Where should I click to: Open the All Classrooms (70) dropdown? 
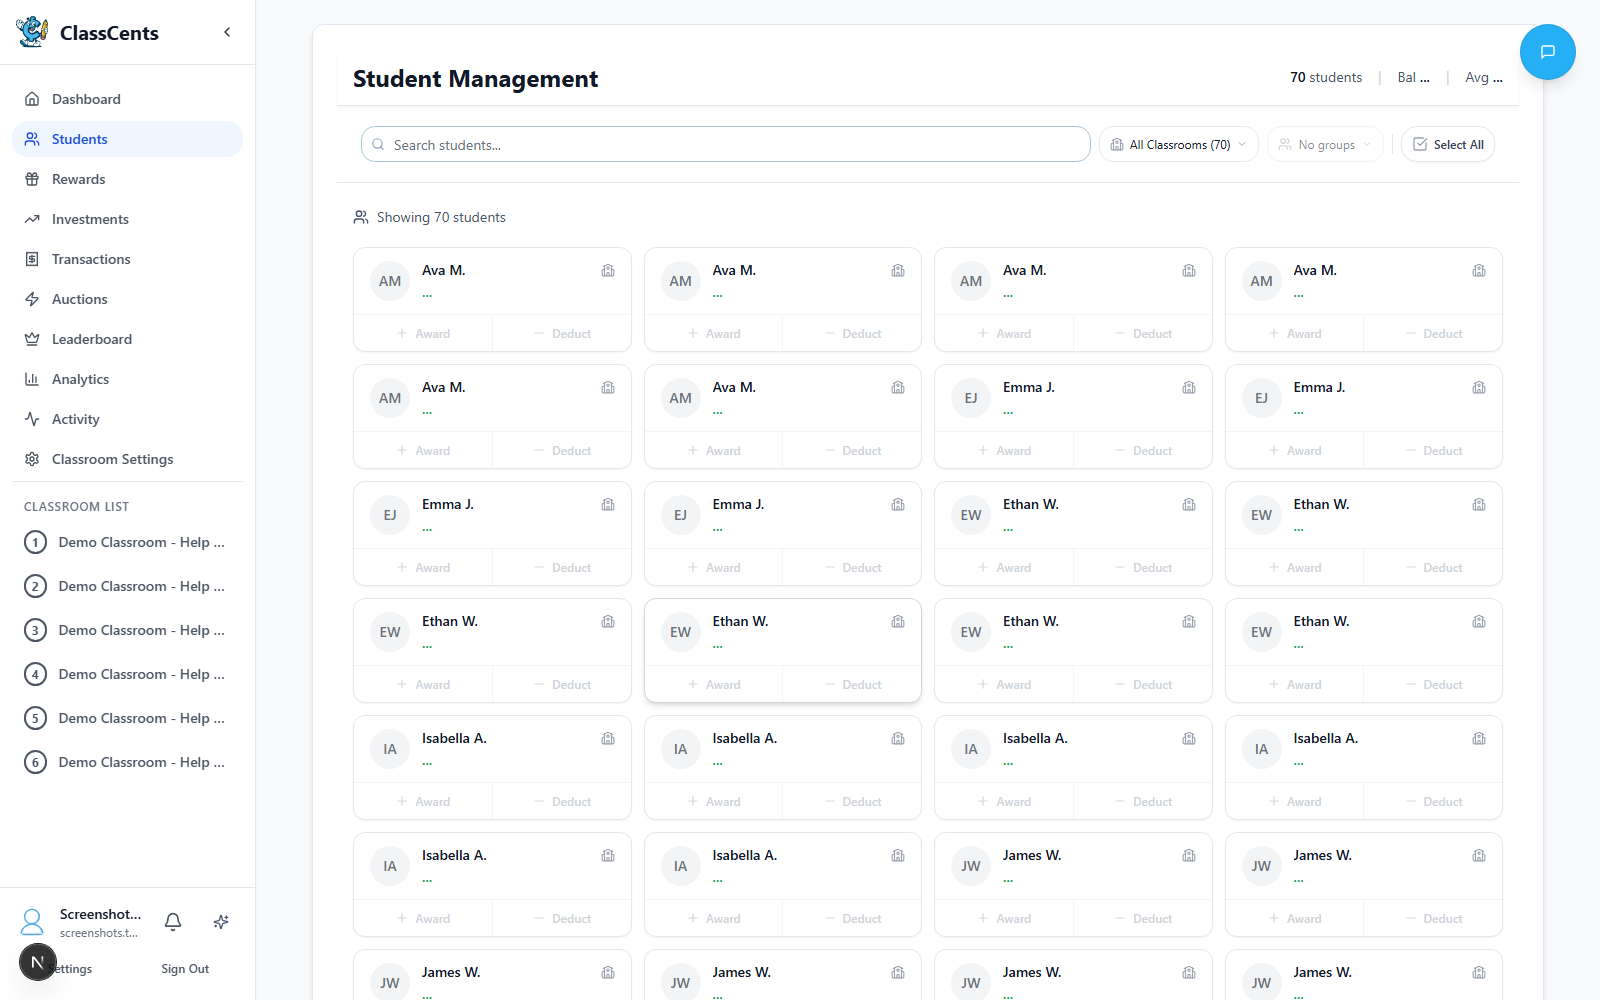(1179, 144)
